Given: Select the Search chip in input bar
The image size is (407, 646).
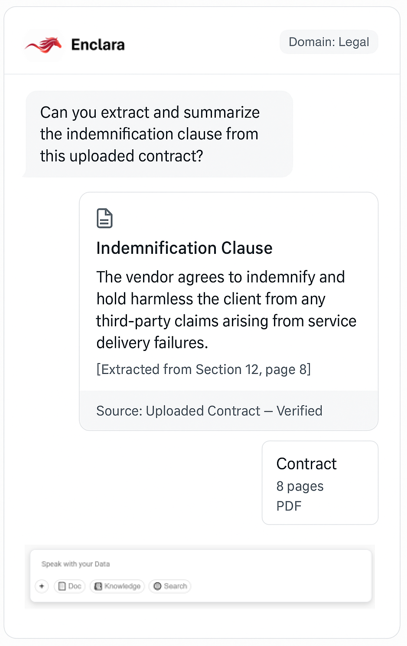Looking at the screenshot, I should click(170, 586).
